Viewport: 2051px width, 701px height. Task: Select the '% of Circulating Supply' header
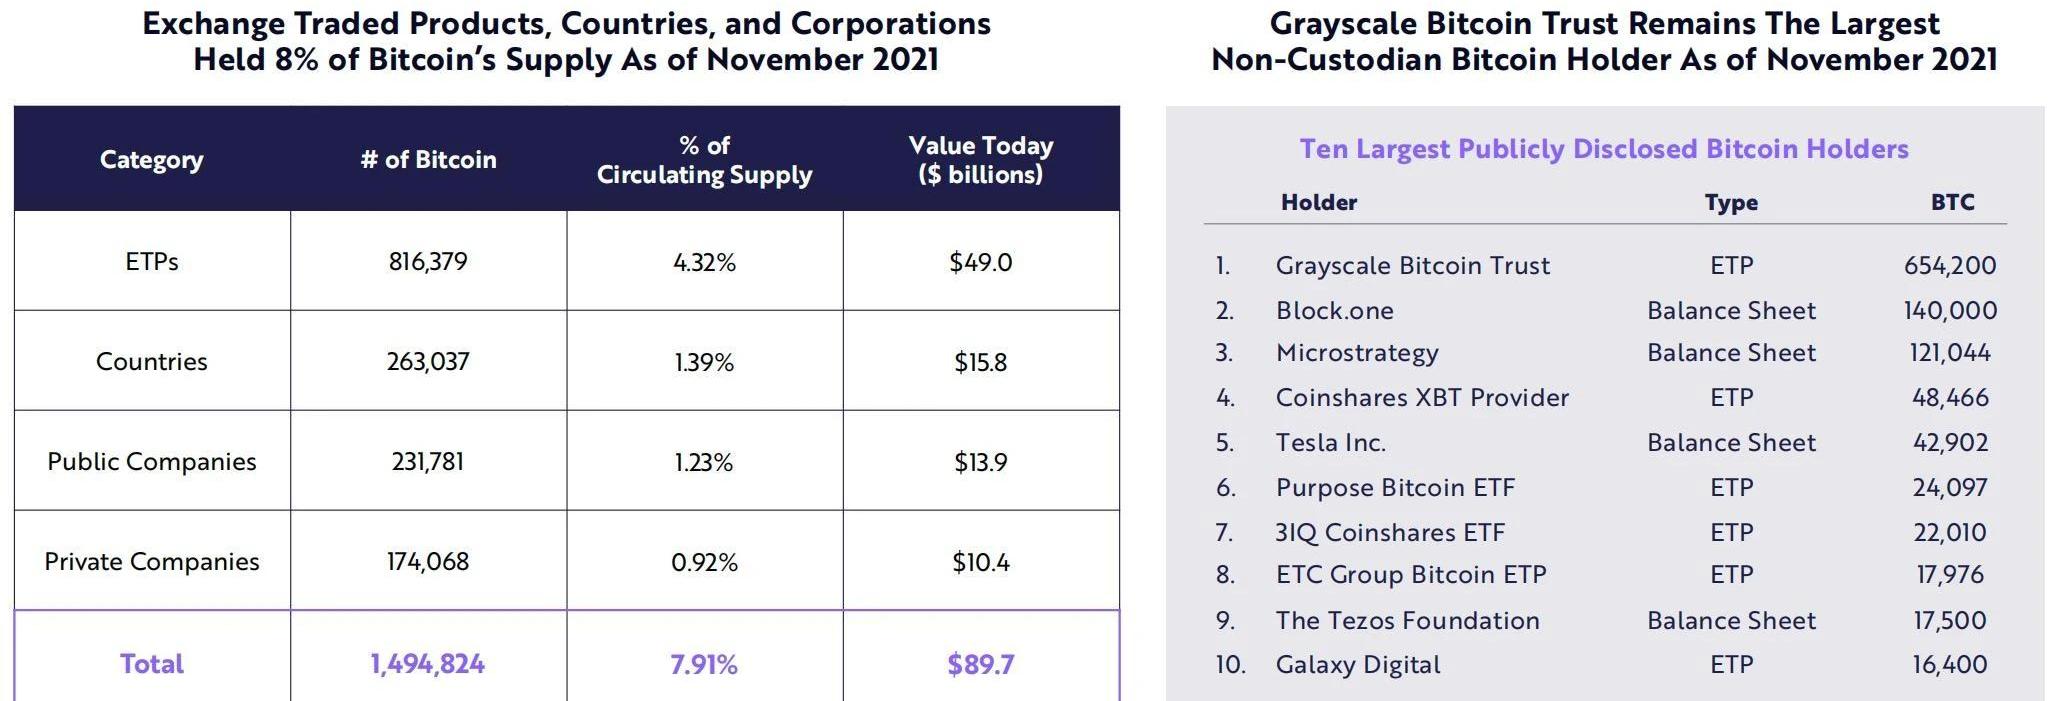[704, 160]
